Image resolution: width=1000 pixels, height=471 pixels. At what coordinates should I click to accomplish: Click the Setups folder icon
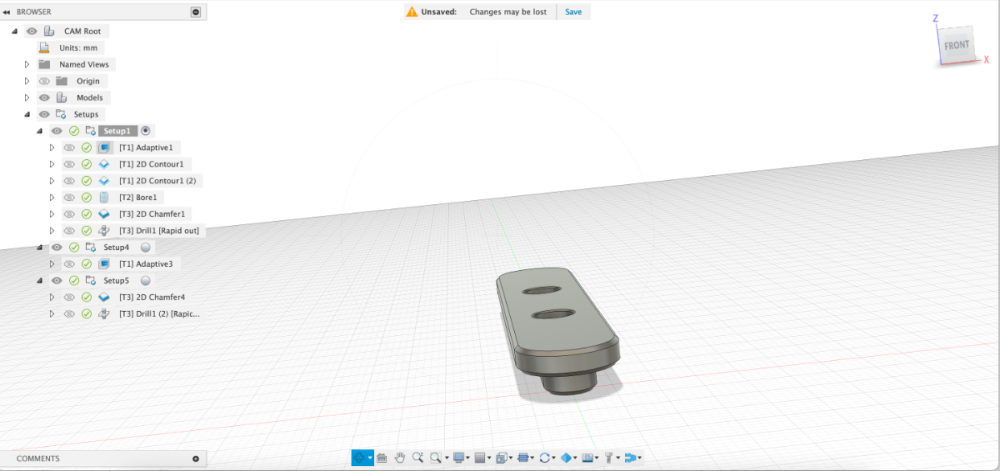point(61,115)
